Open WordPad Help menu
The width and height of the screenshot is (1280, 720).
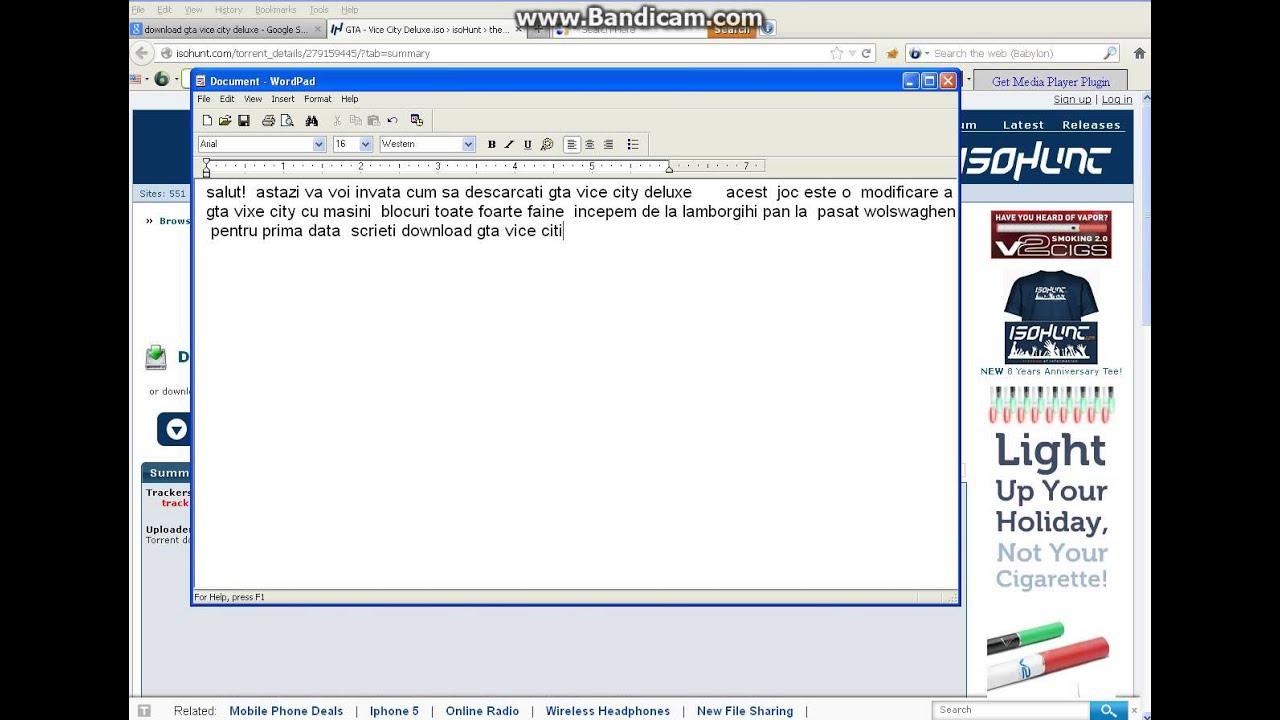pos(349,99)
